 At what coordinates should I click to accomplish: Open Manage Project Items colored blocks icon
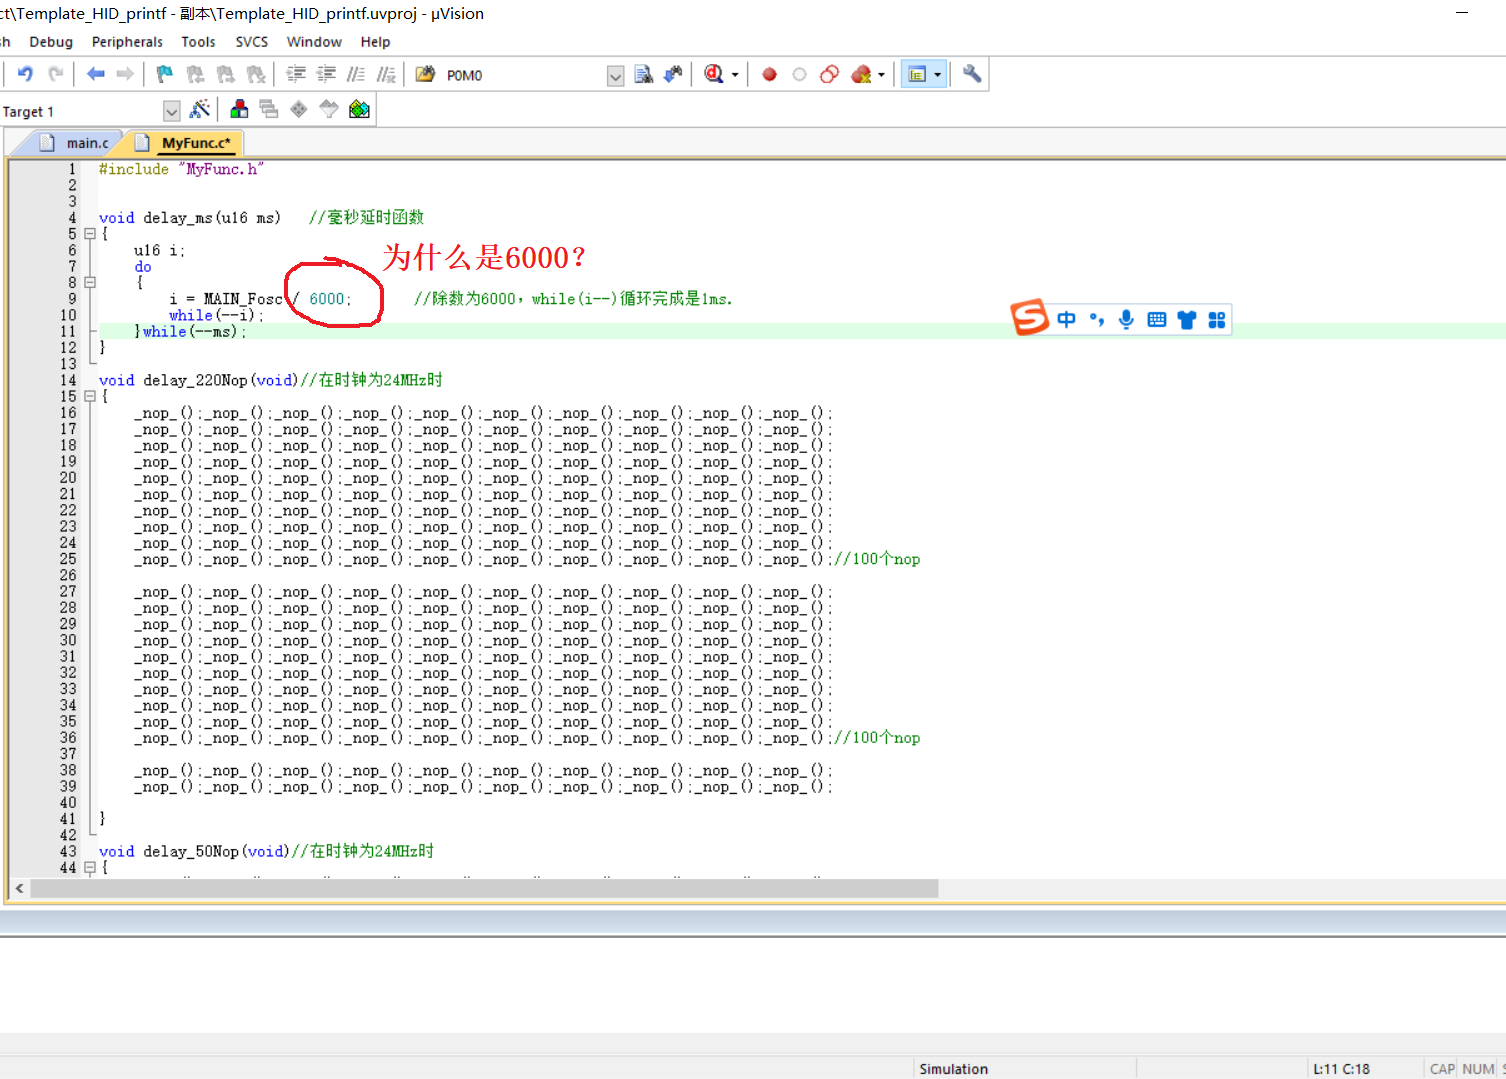[239, 109]
